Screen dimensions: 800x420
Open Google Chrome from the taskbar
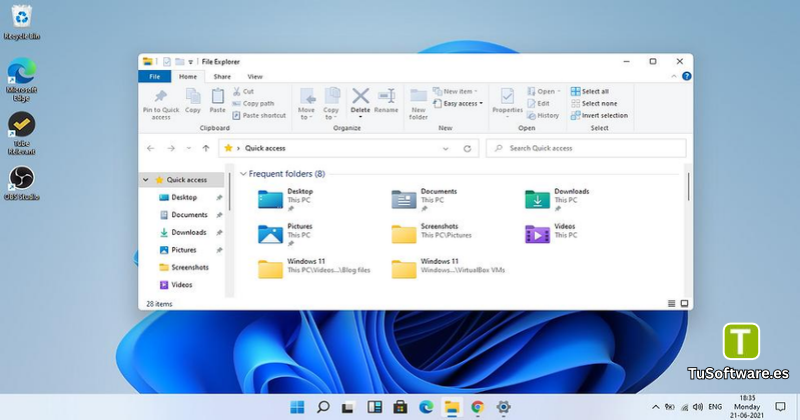click(x=478, y=407)
